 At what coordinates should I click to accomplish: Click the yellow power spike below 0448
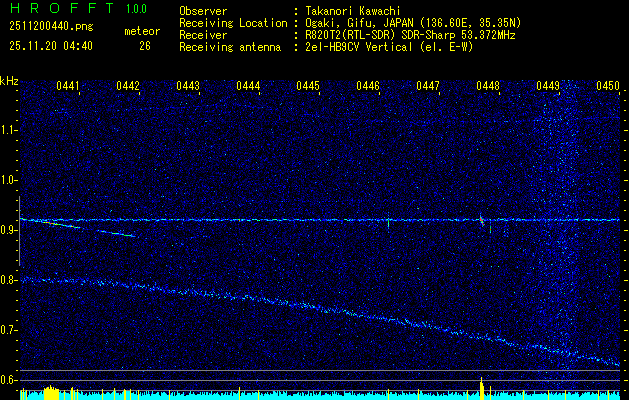[x=482, y=386]
